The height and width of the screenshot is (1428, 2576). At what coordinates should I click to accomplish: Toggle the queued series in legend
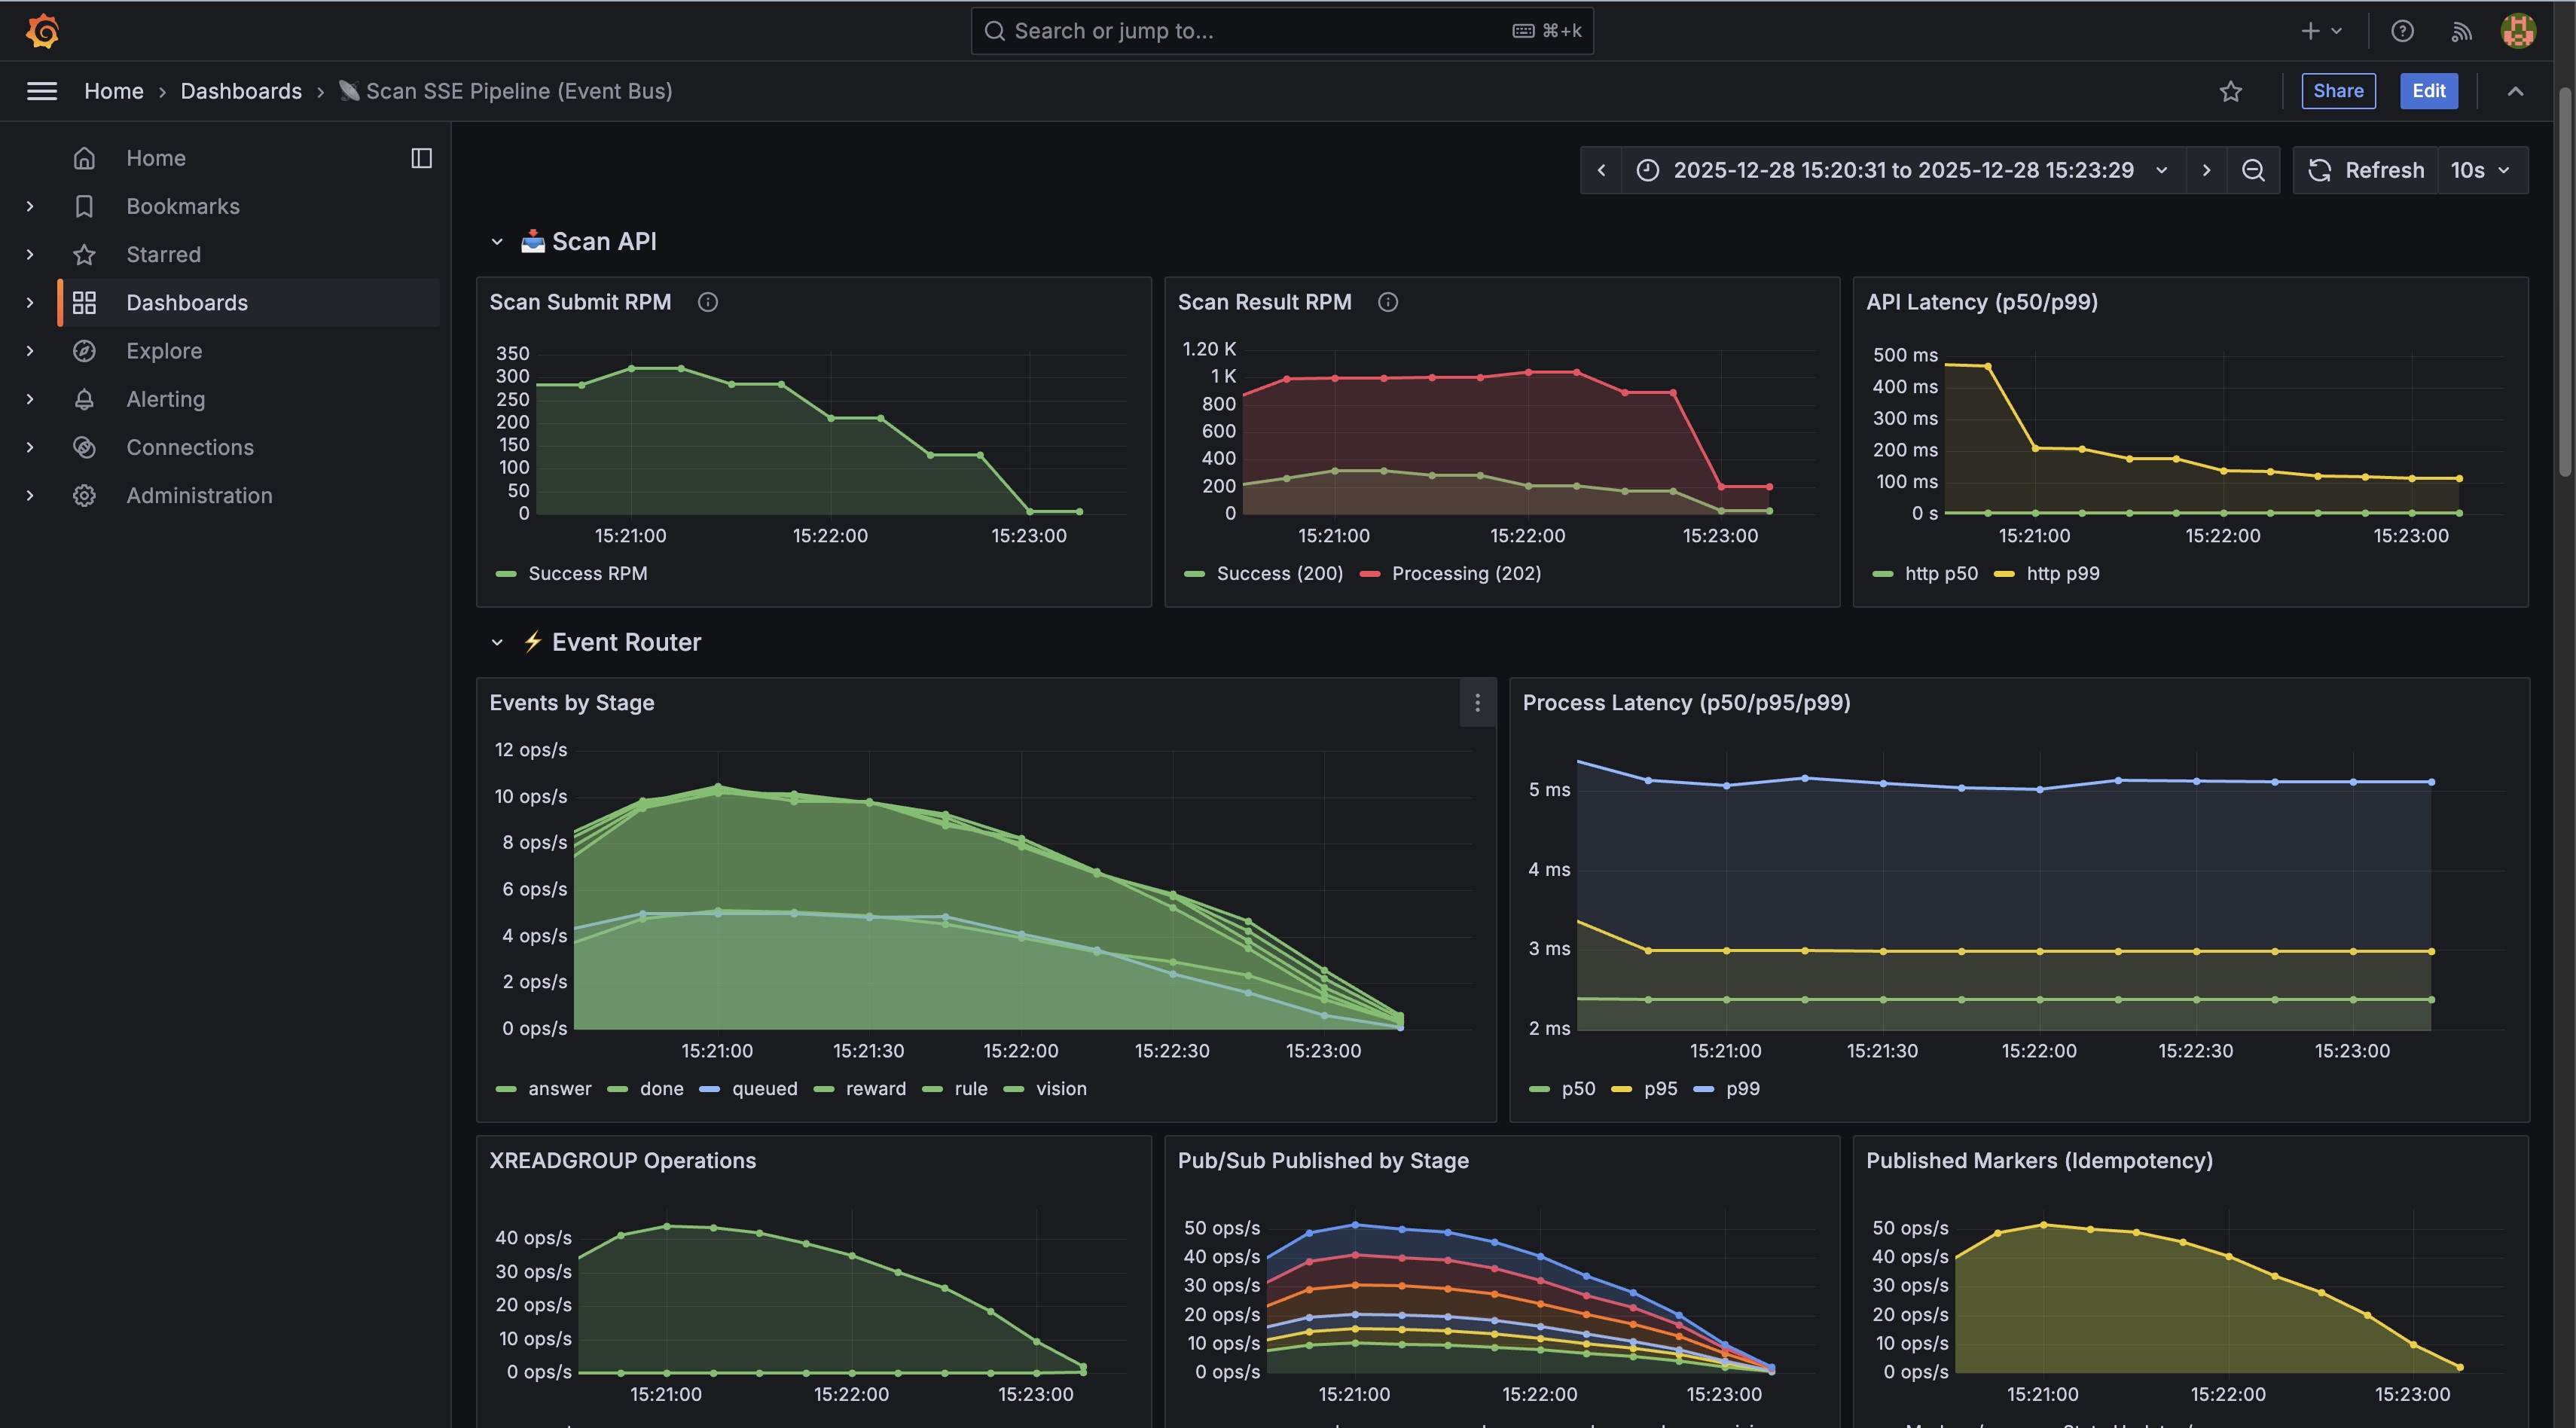764,1088
